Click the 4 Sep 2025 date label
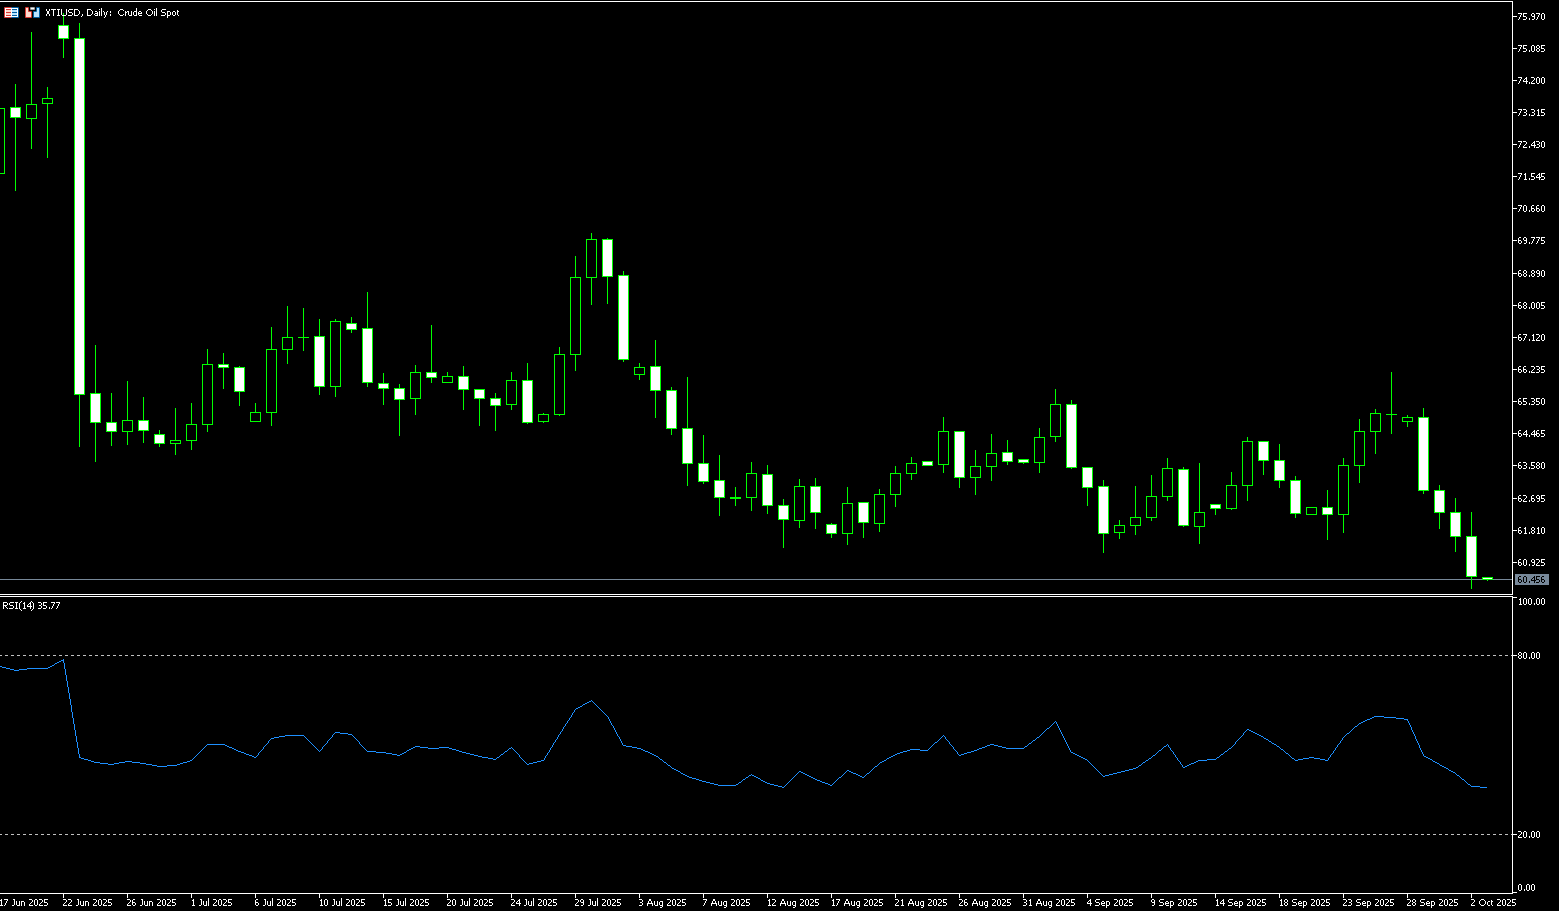This screenshot has width=1559, height=911. (x=1110, y=902)
